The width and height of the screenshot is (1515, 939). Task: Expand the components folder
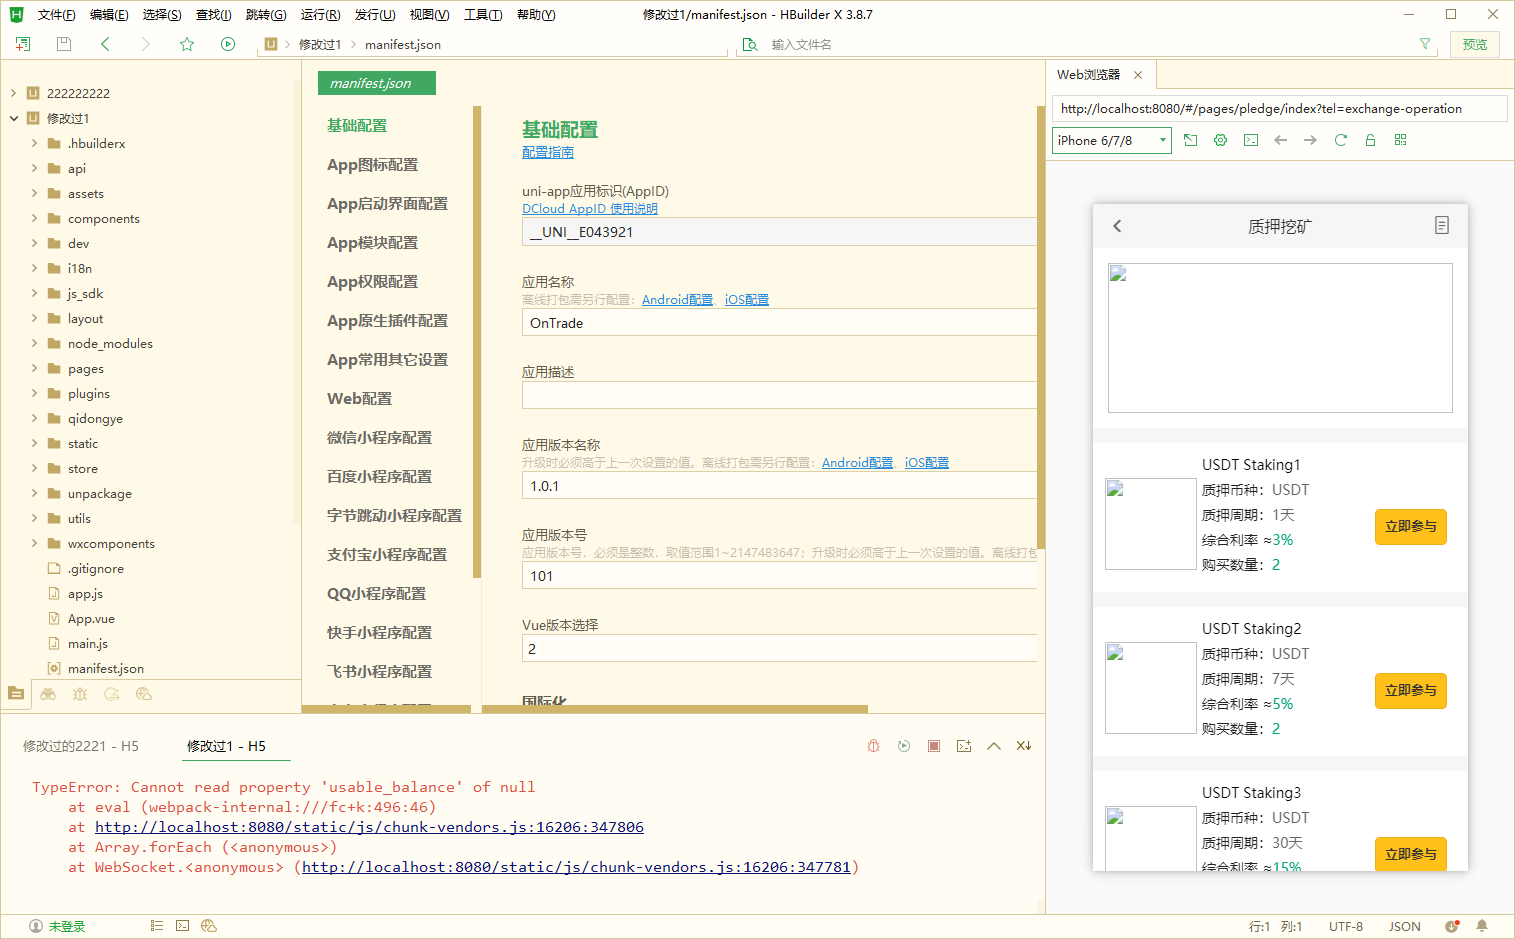coord(34,218)
